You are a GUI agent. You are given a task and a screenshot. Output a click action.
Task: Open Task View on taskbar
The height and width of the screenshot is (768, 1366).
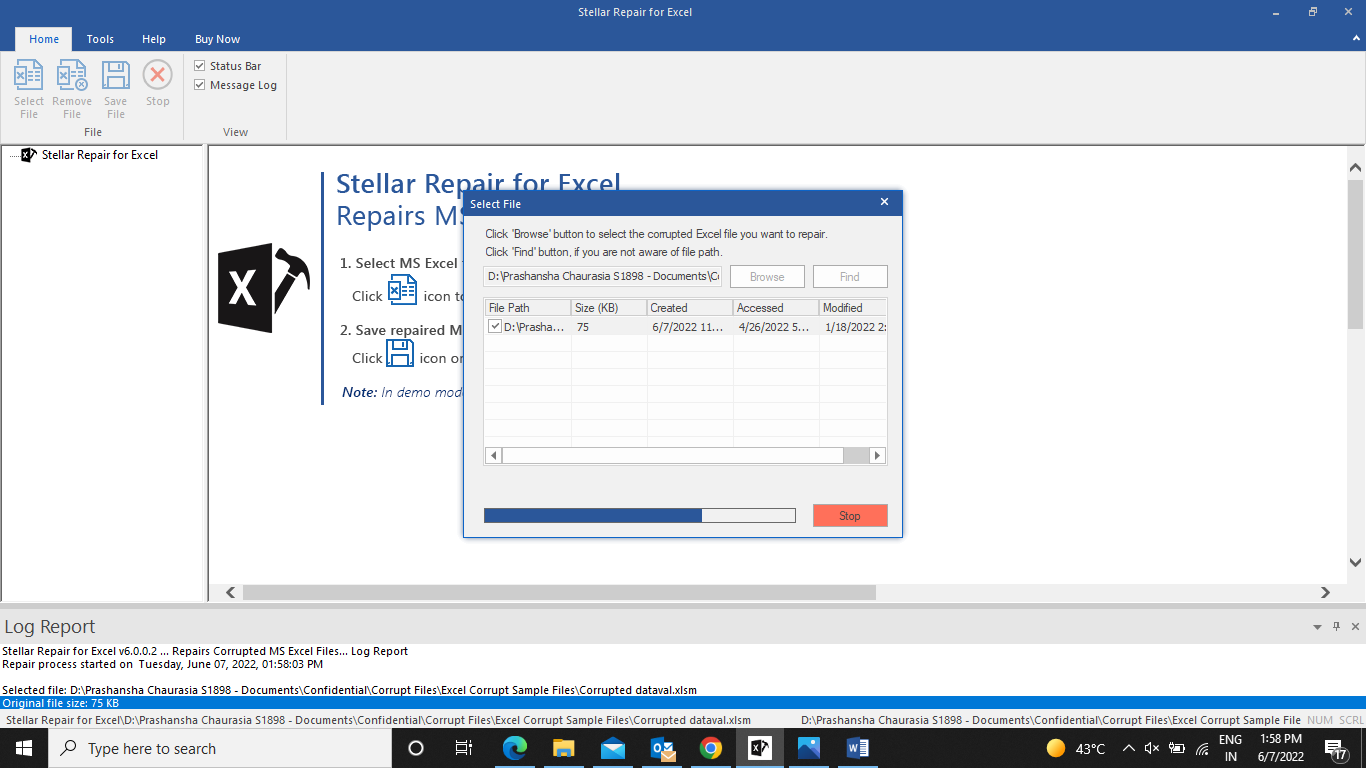pyautogui.click(x=464, y=748)
